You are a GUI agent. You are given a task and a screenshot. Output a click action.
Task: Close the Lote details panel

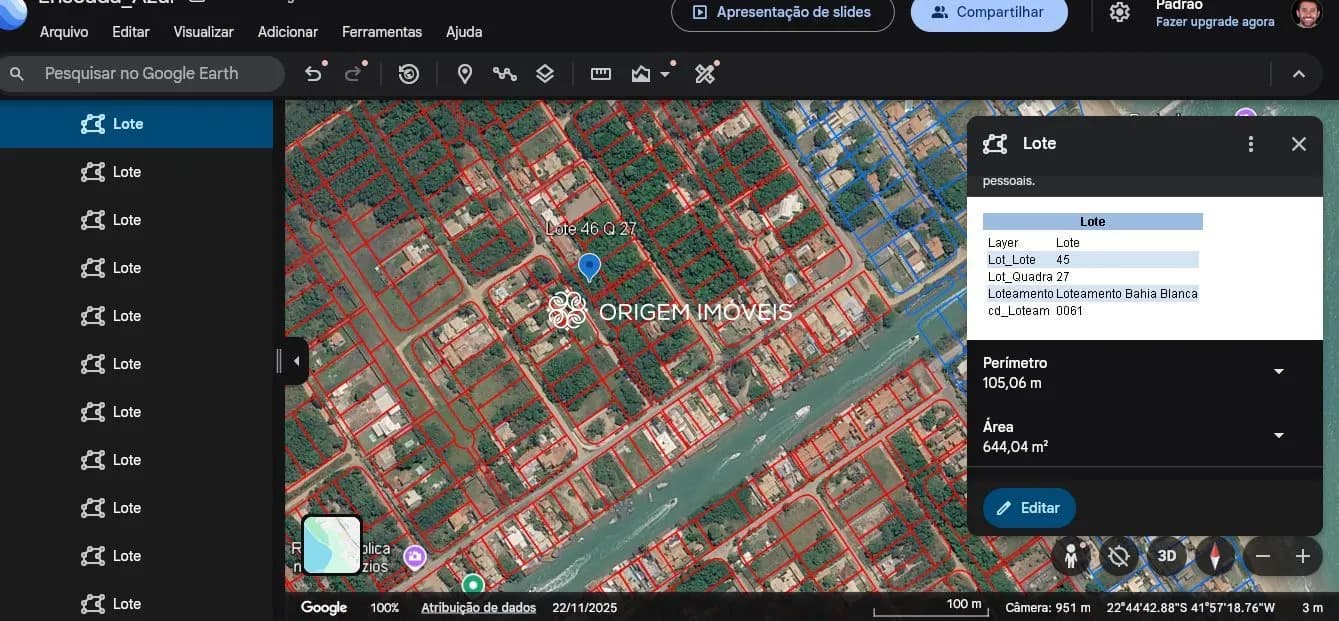pyautogui.click(x=1299, y=144)
